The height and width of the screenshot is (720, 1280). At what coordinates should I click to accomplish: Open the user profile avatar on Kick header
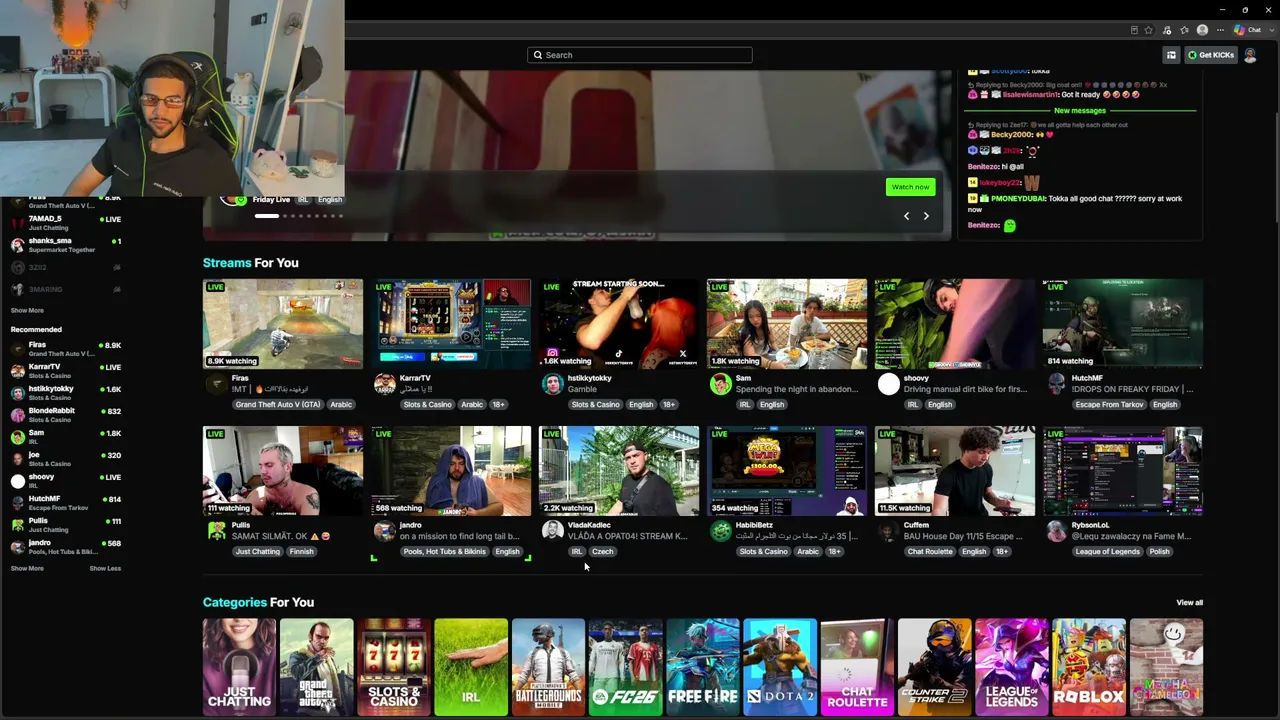click(x=1250, y=55)
